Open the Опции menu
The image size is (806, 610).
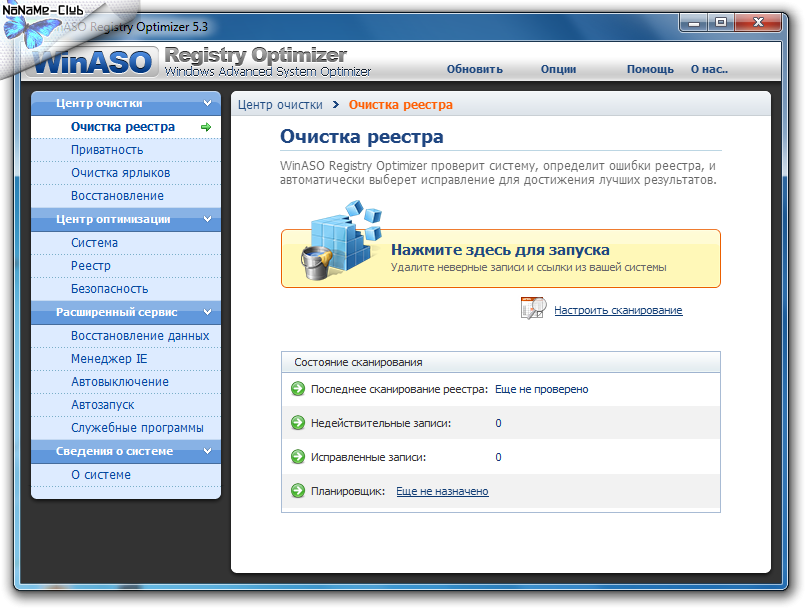[x=558, y=69]
